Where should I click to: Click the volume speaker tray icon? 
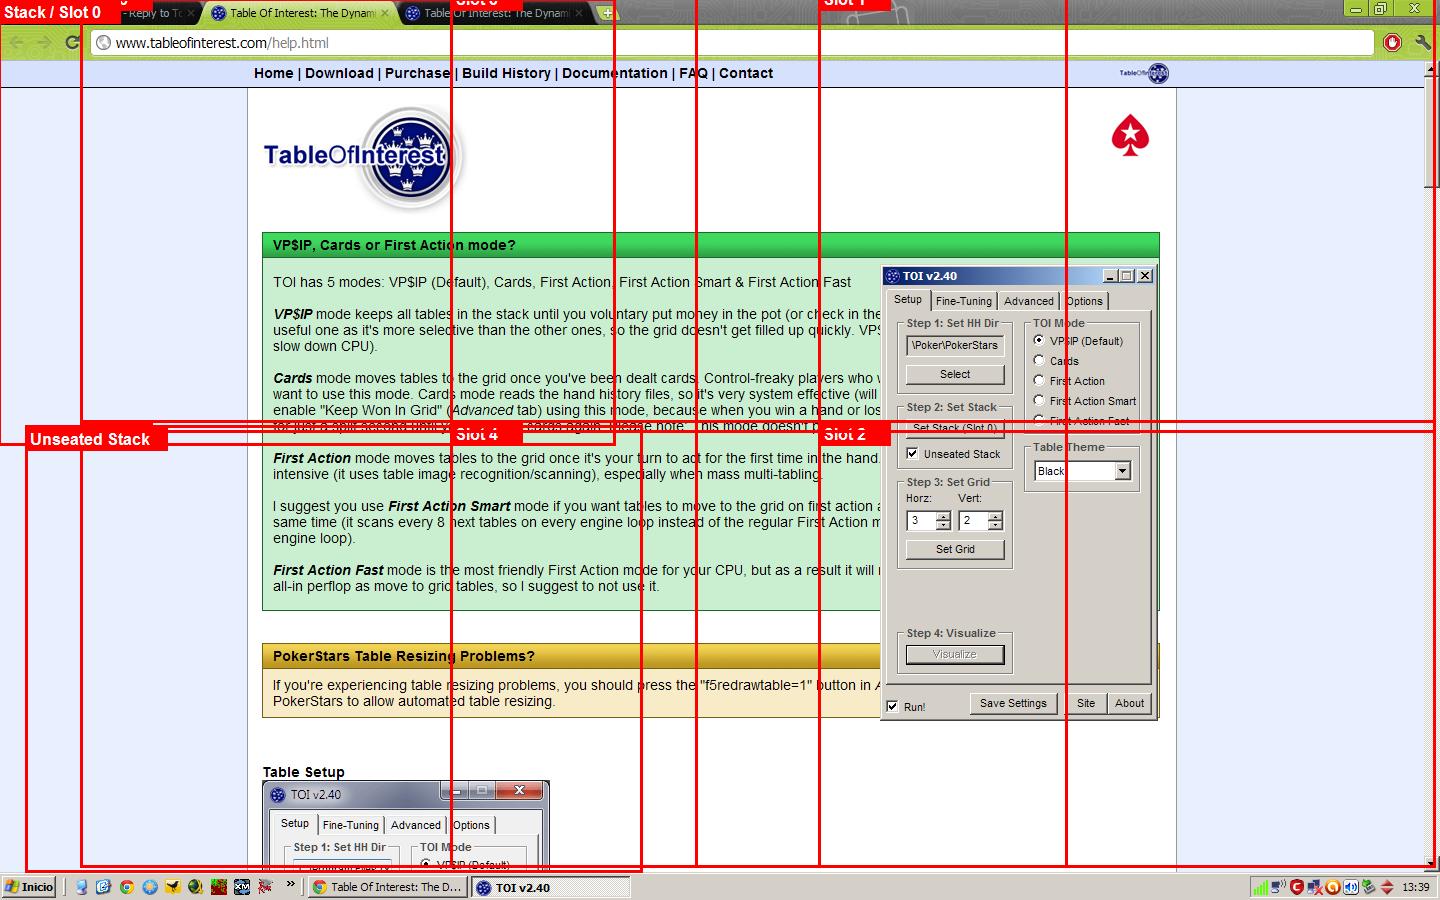coord(1351,887)
